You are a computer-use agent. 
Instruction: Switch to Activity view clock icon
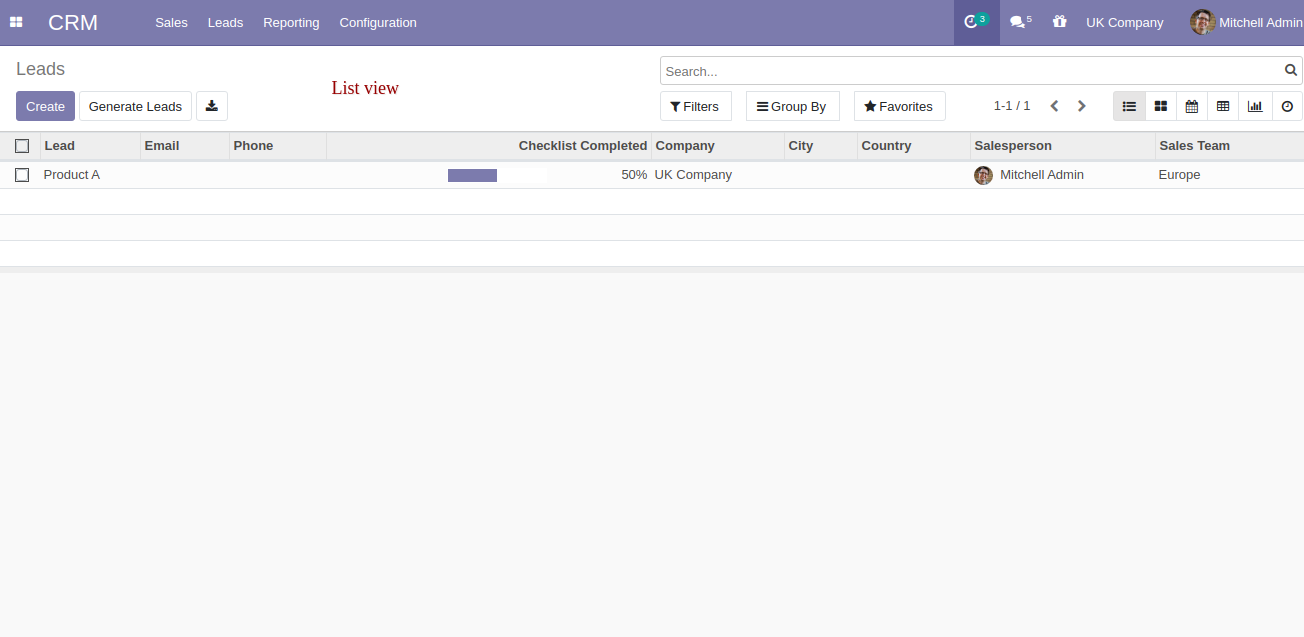[1287, 106]
